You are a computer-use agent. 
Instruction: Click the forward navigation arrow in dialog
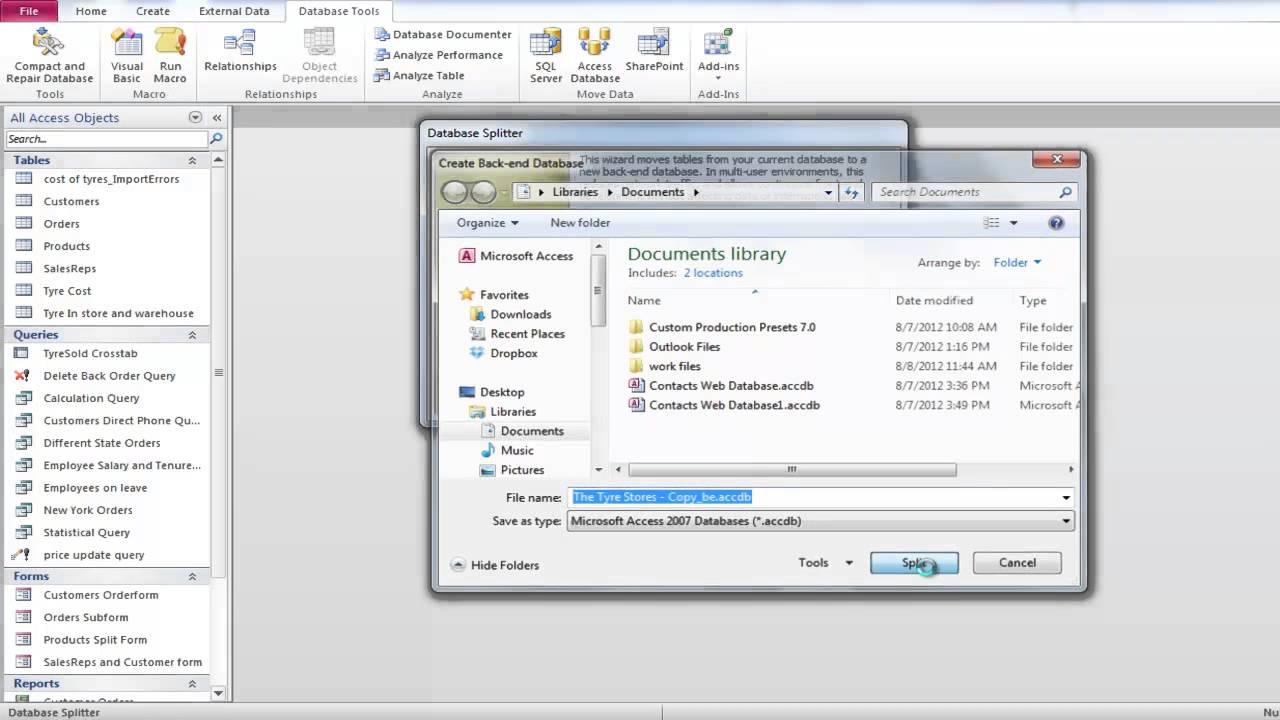[x=484, y=192]
